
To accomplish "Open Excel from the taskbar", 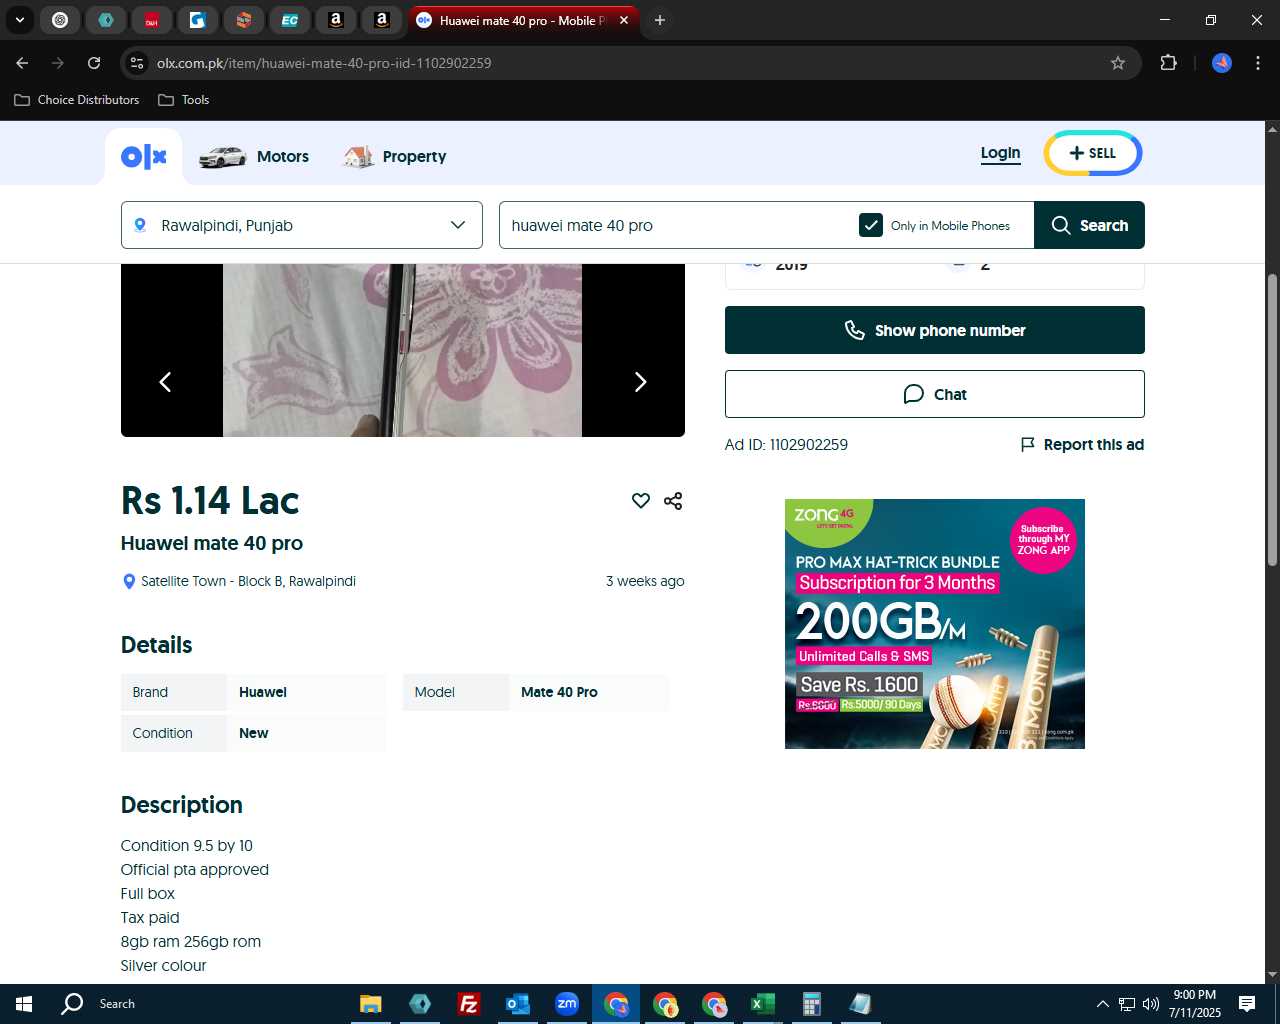I will coord(762,1004).
